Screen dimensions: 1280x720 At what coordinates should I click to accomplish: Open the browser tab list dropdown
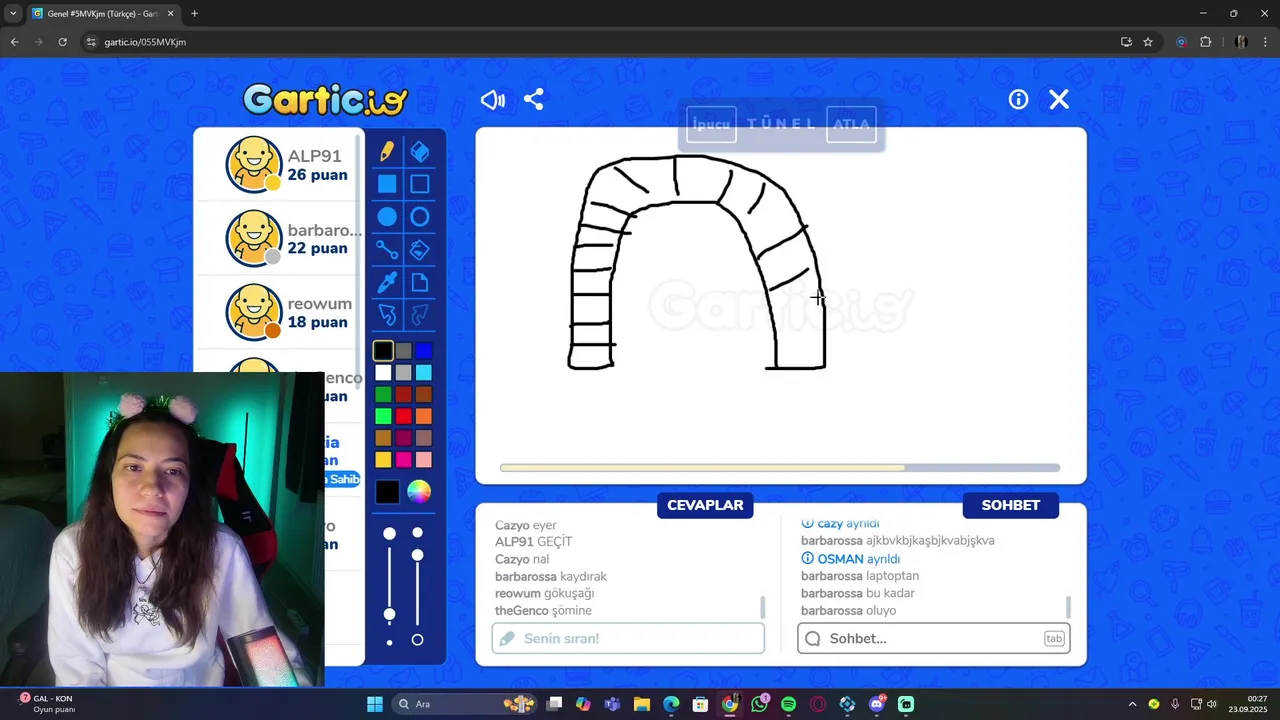click(x=13, y=14)
